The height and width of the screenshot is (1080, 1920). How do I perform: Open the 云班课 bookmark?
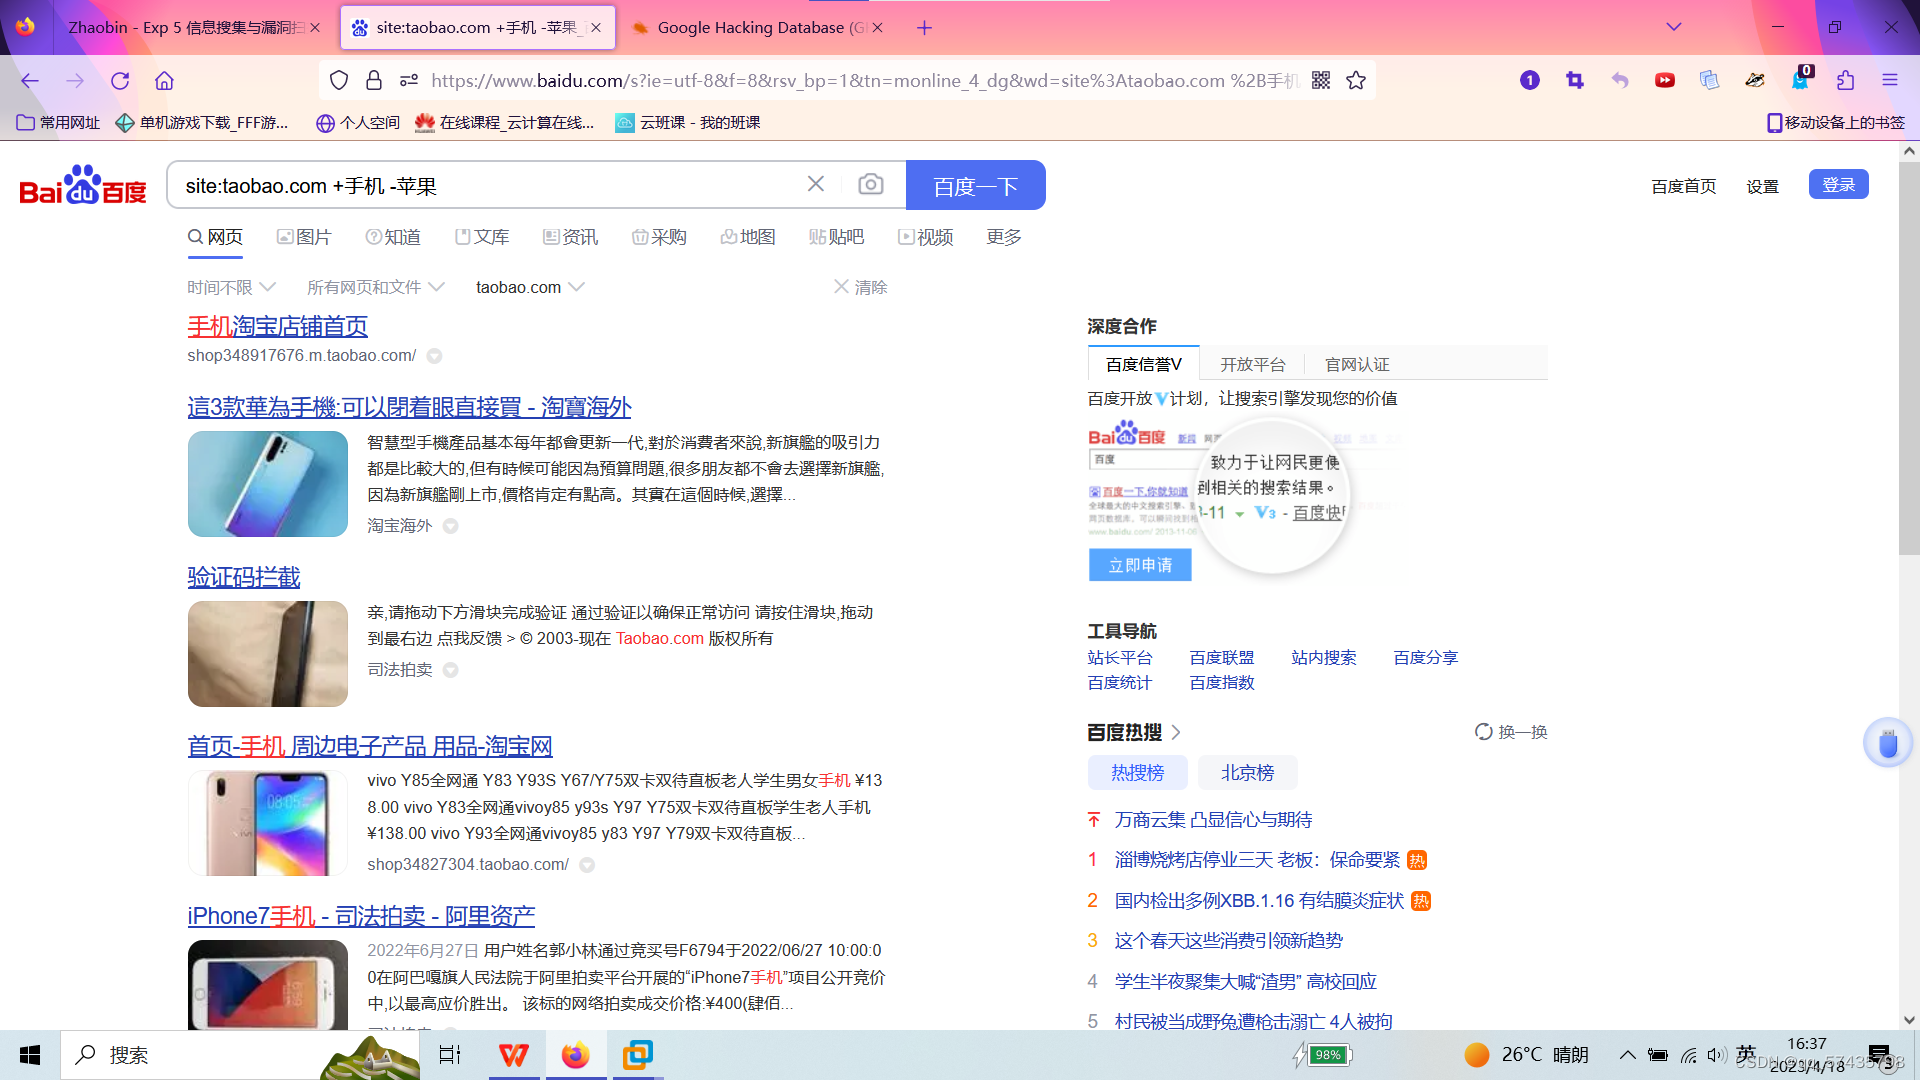[x=688, y=123]
